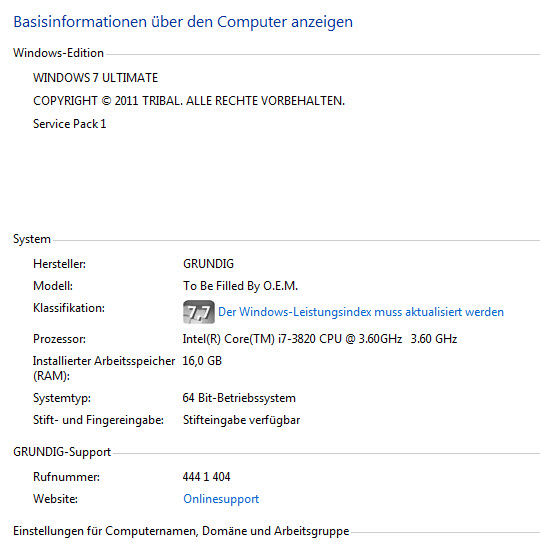Click the Klassifikation label
540x542 pixels.
69,308
